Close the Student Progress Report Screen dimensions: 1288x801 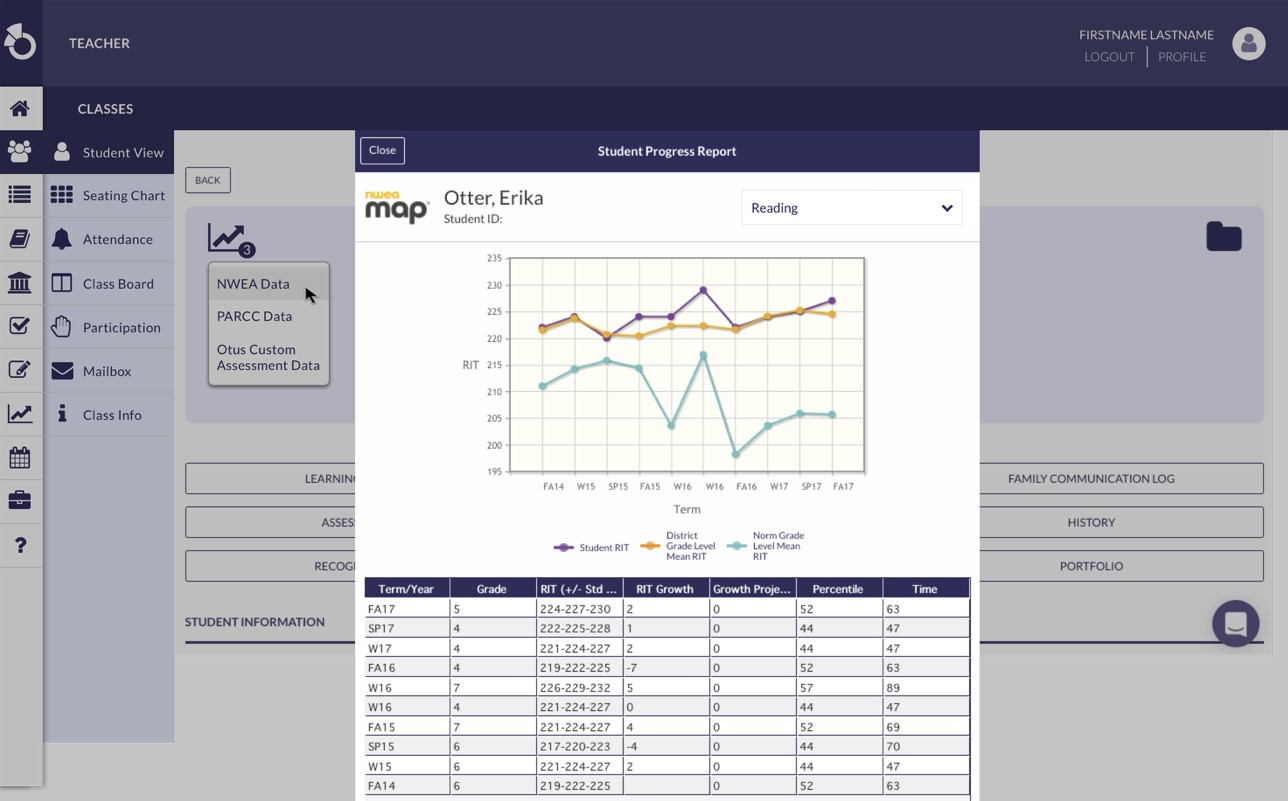(x=382, y=150)
